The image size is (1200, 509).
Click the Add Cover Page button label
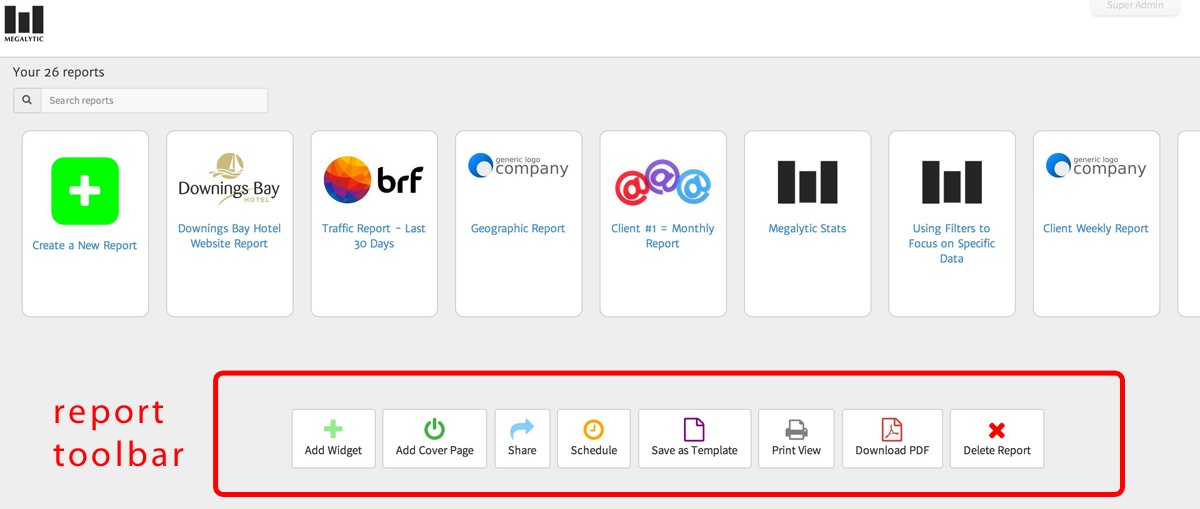[x=434, y=450]
